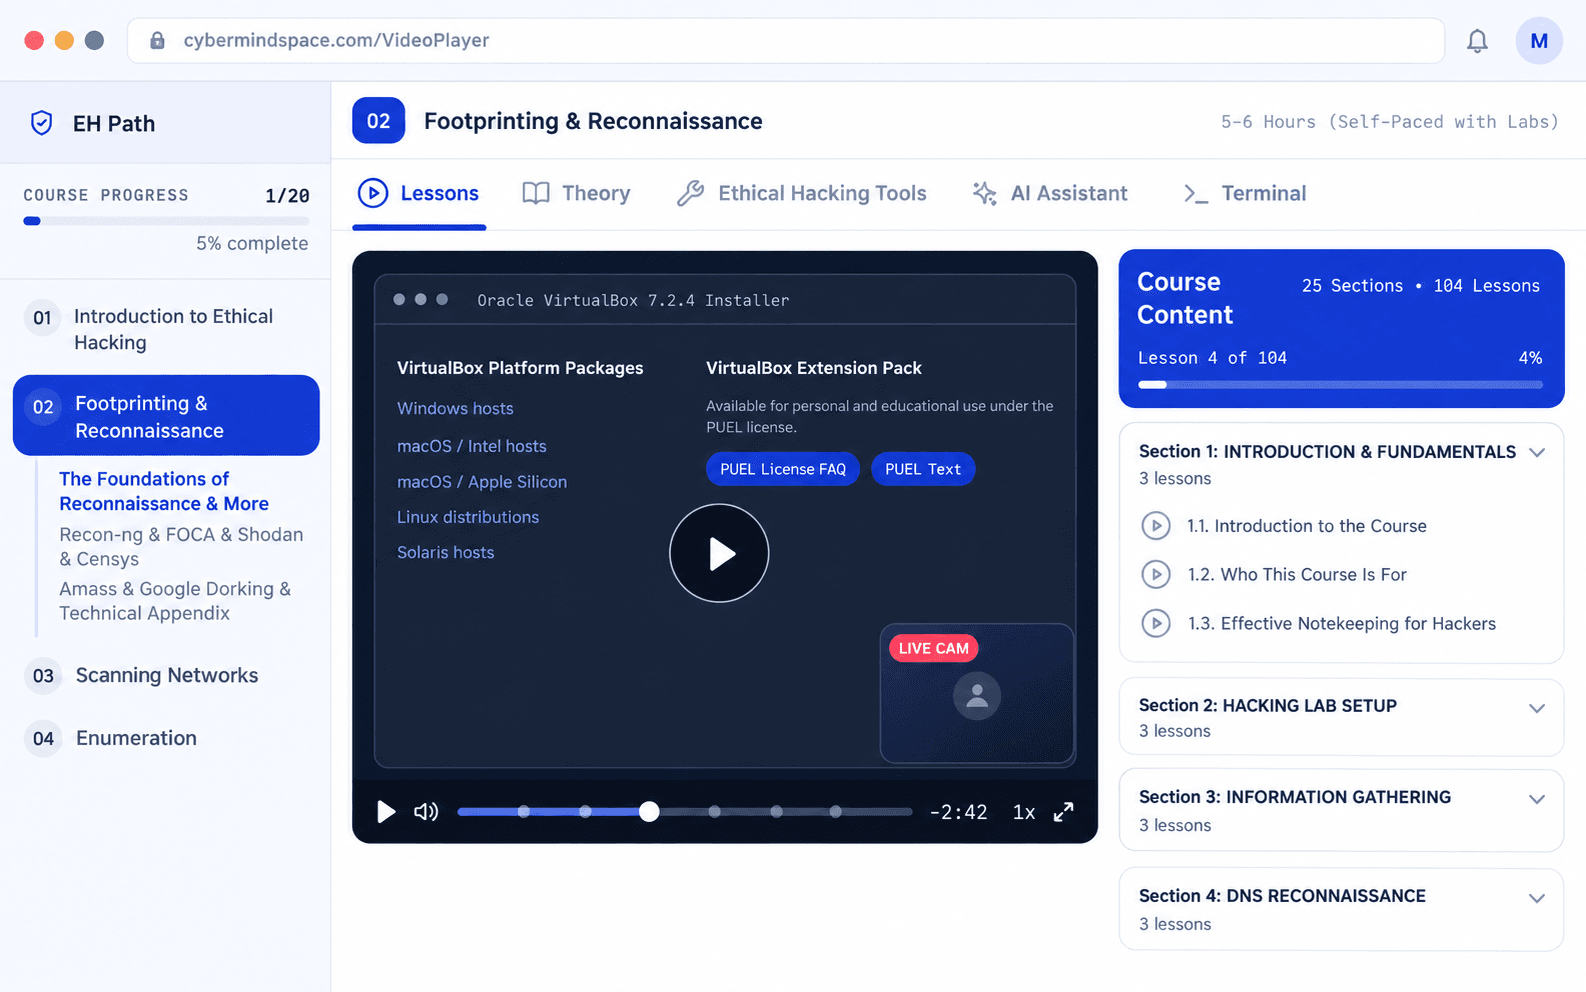Click the video seek bar playhead knob
This screenshot has height=992, width=1586.
649,812
